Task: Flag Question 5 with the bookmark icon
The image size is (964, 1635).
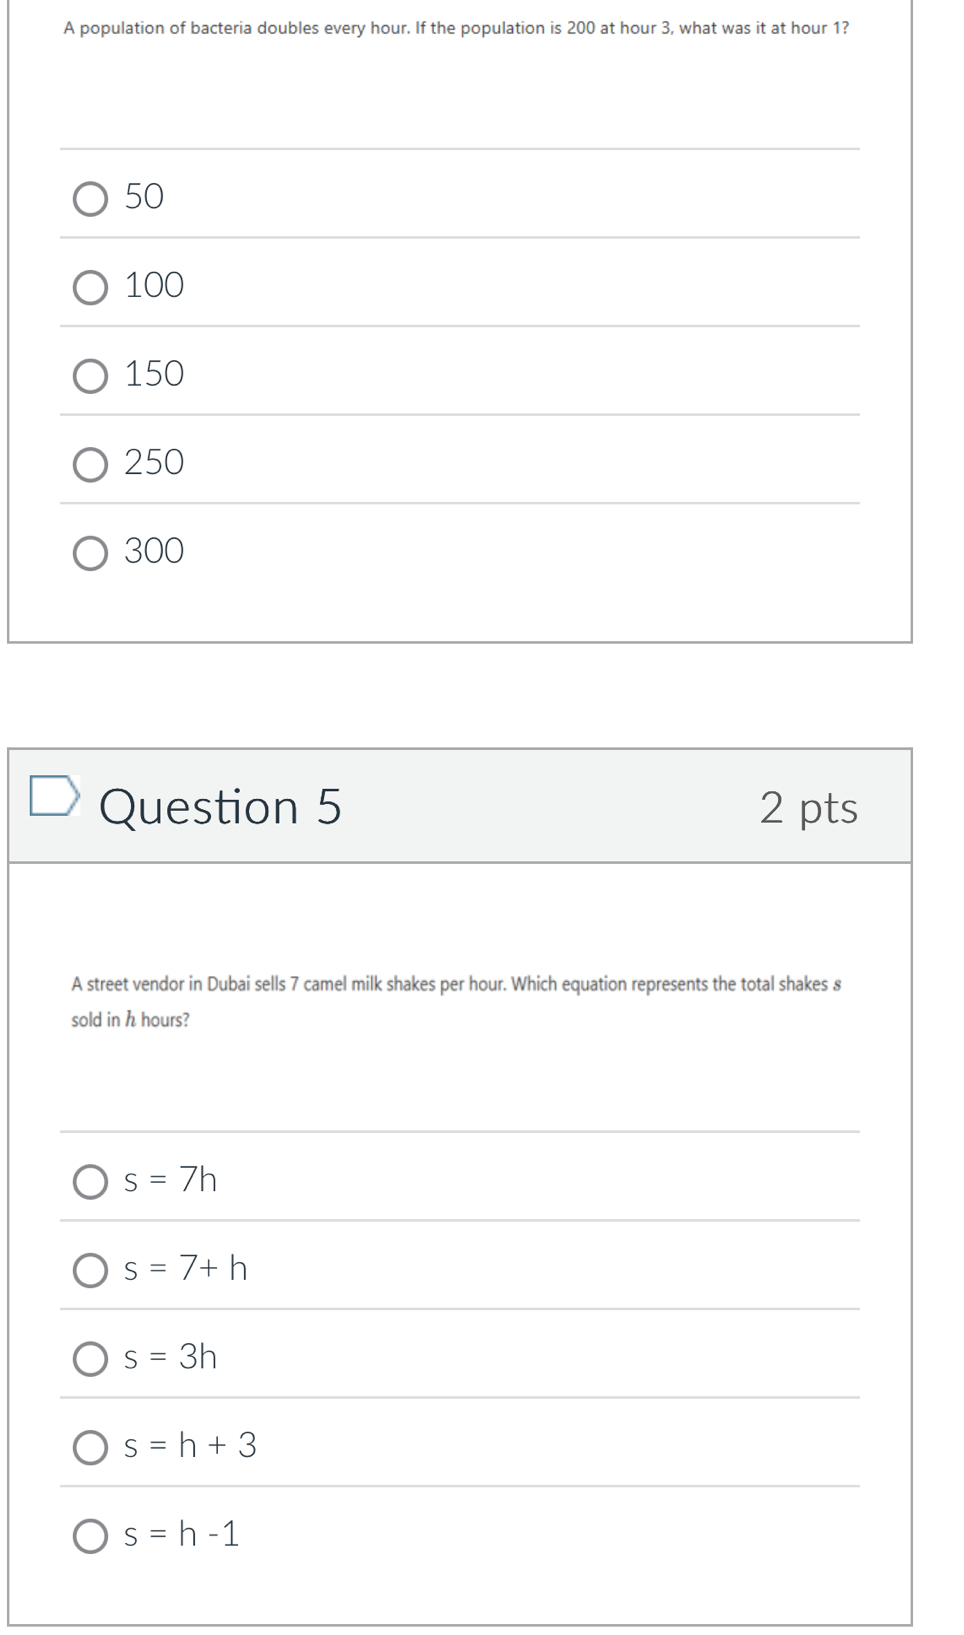Action: (54, 795)
